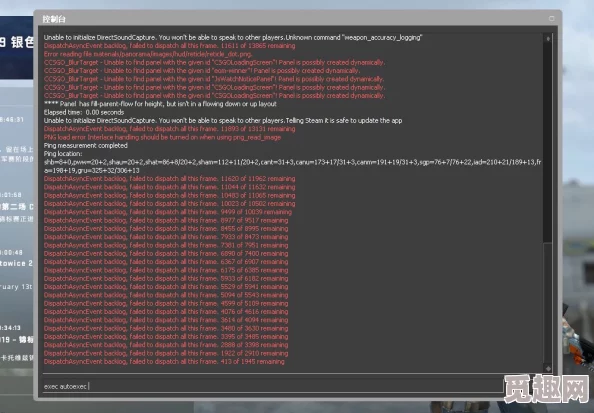594x413 pixels.
Task: Click the empty scrollbar track below thumb
Action: click(548, 303)
